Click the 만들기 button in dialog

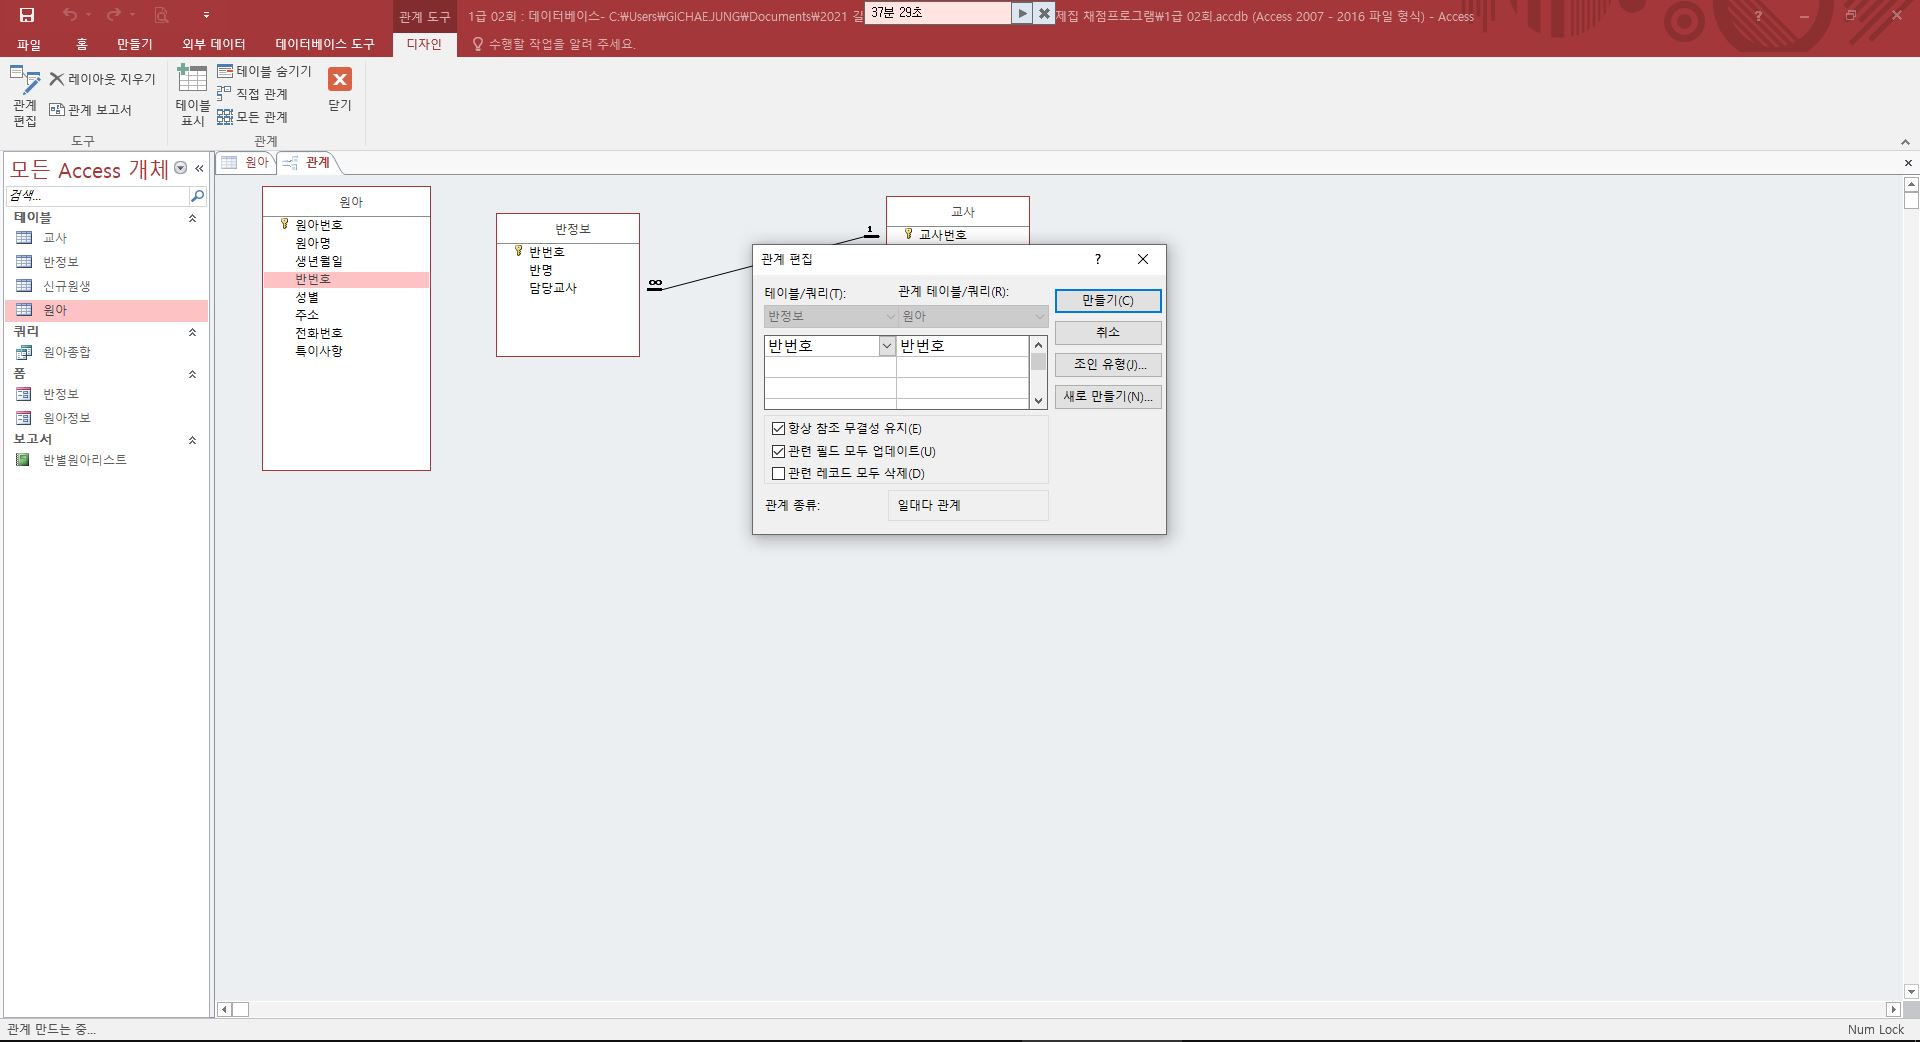[1107, 301]
